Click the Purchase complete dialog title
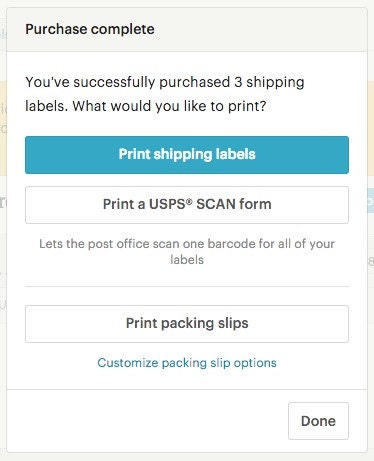This screenshot has width=374, height=461. pyautogui.click(x=90, y=29)
